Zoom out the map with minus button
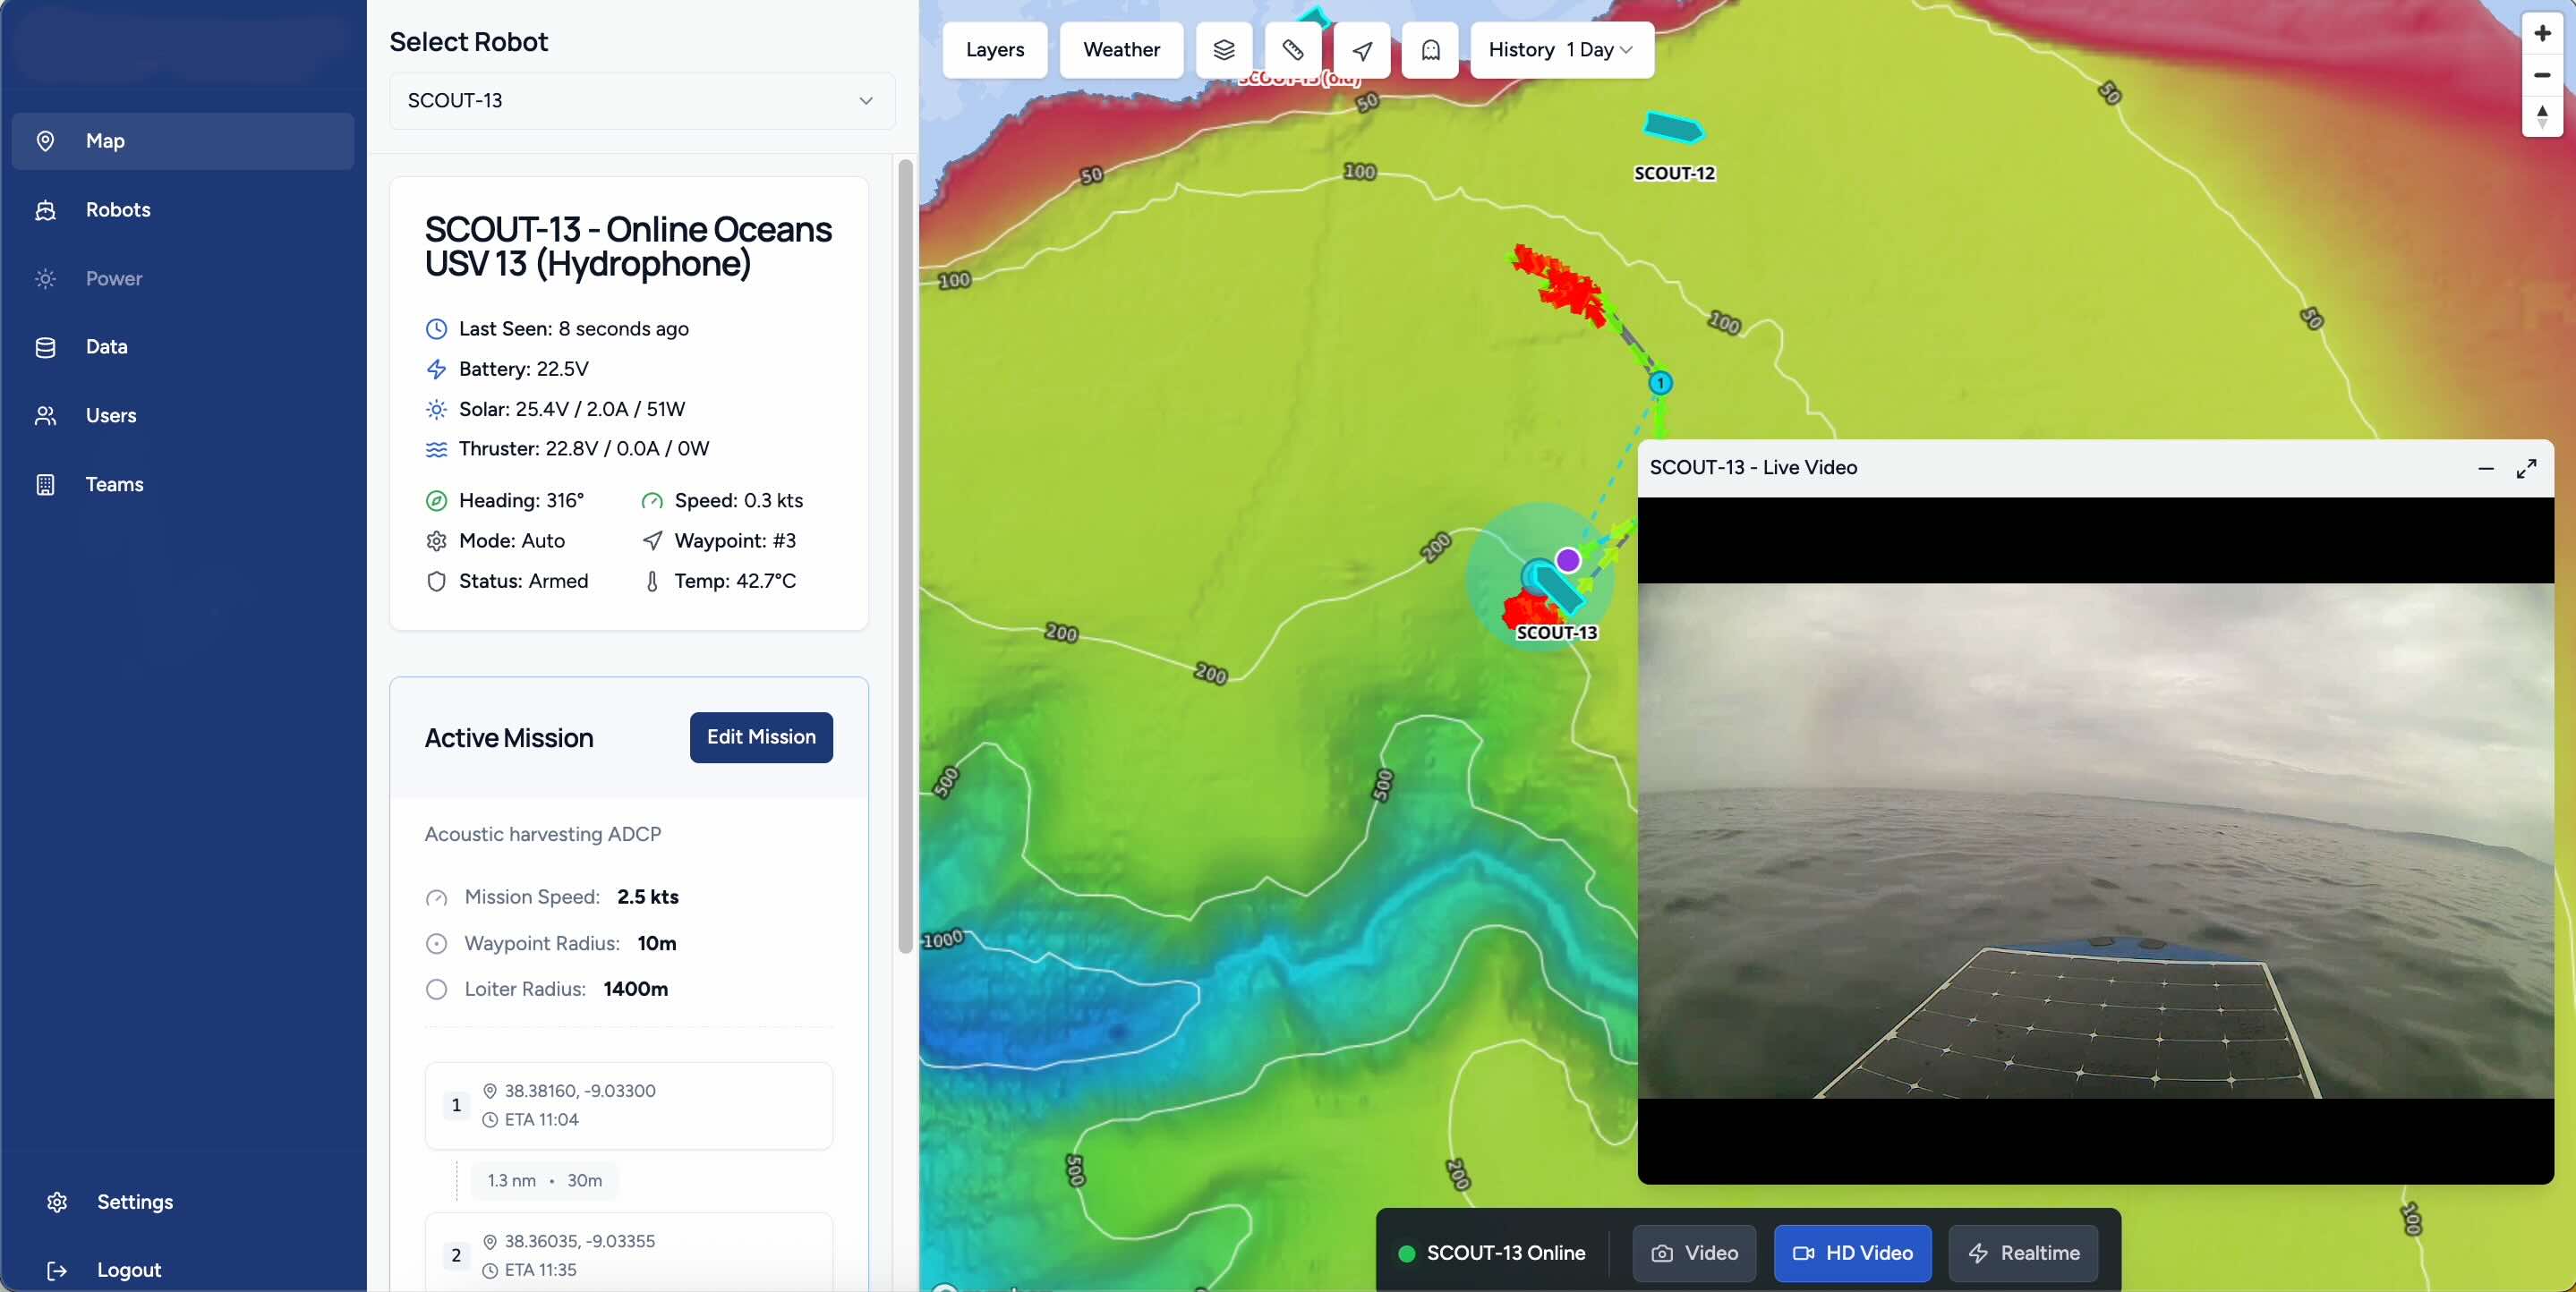The width and height of the screenshot is (2576, 1292). pos(2542,75)
